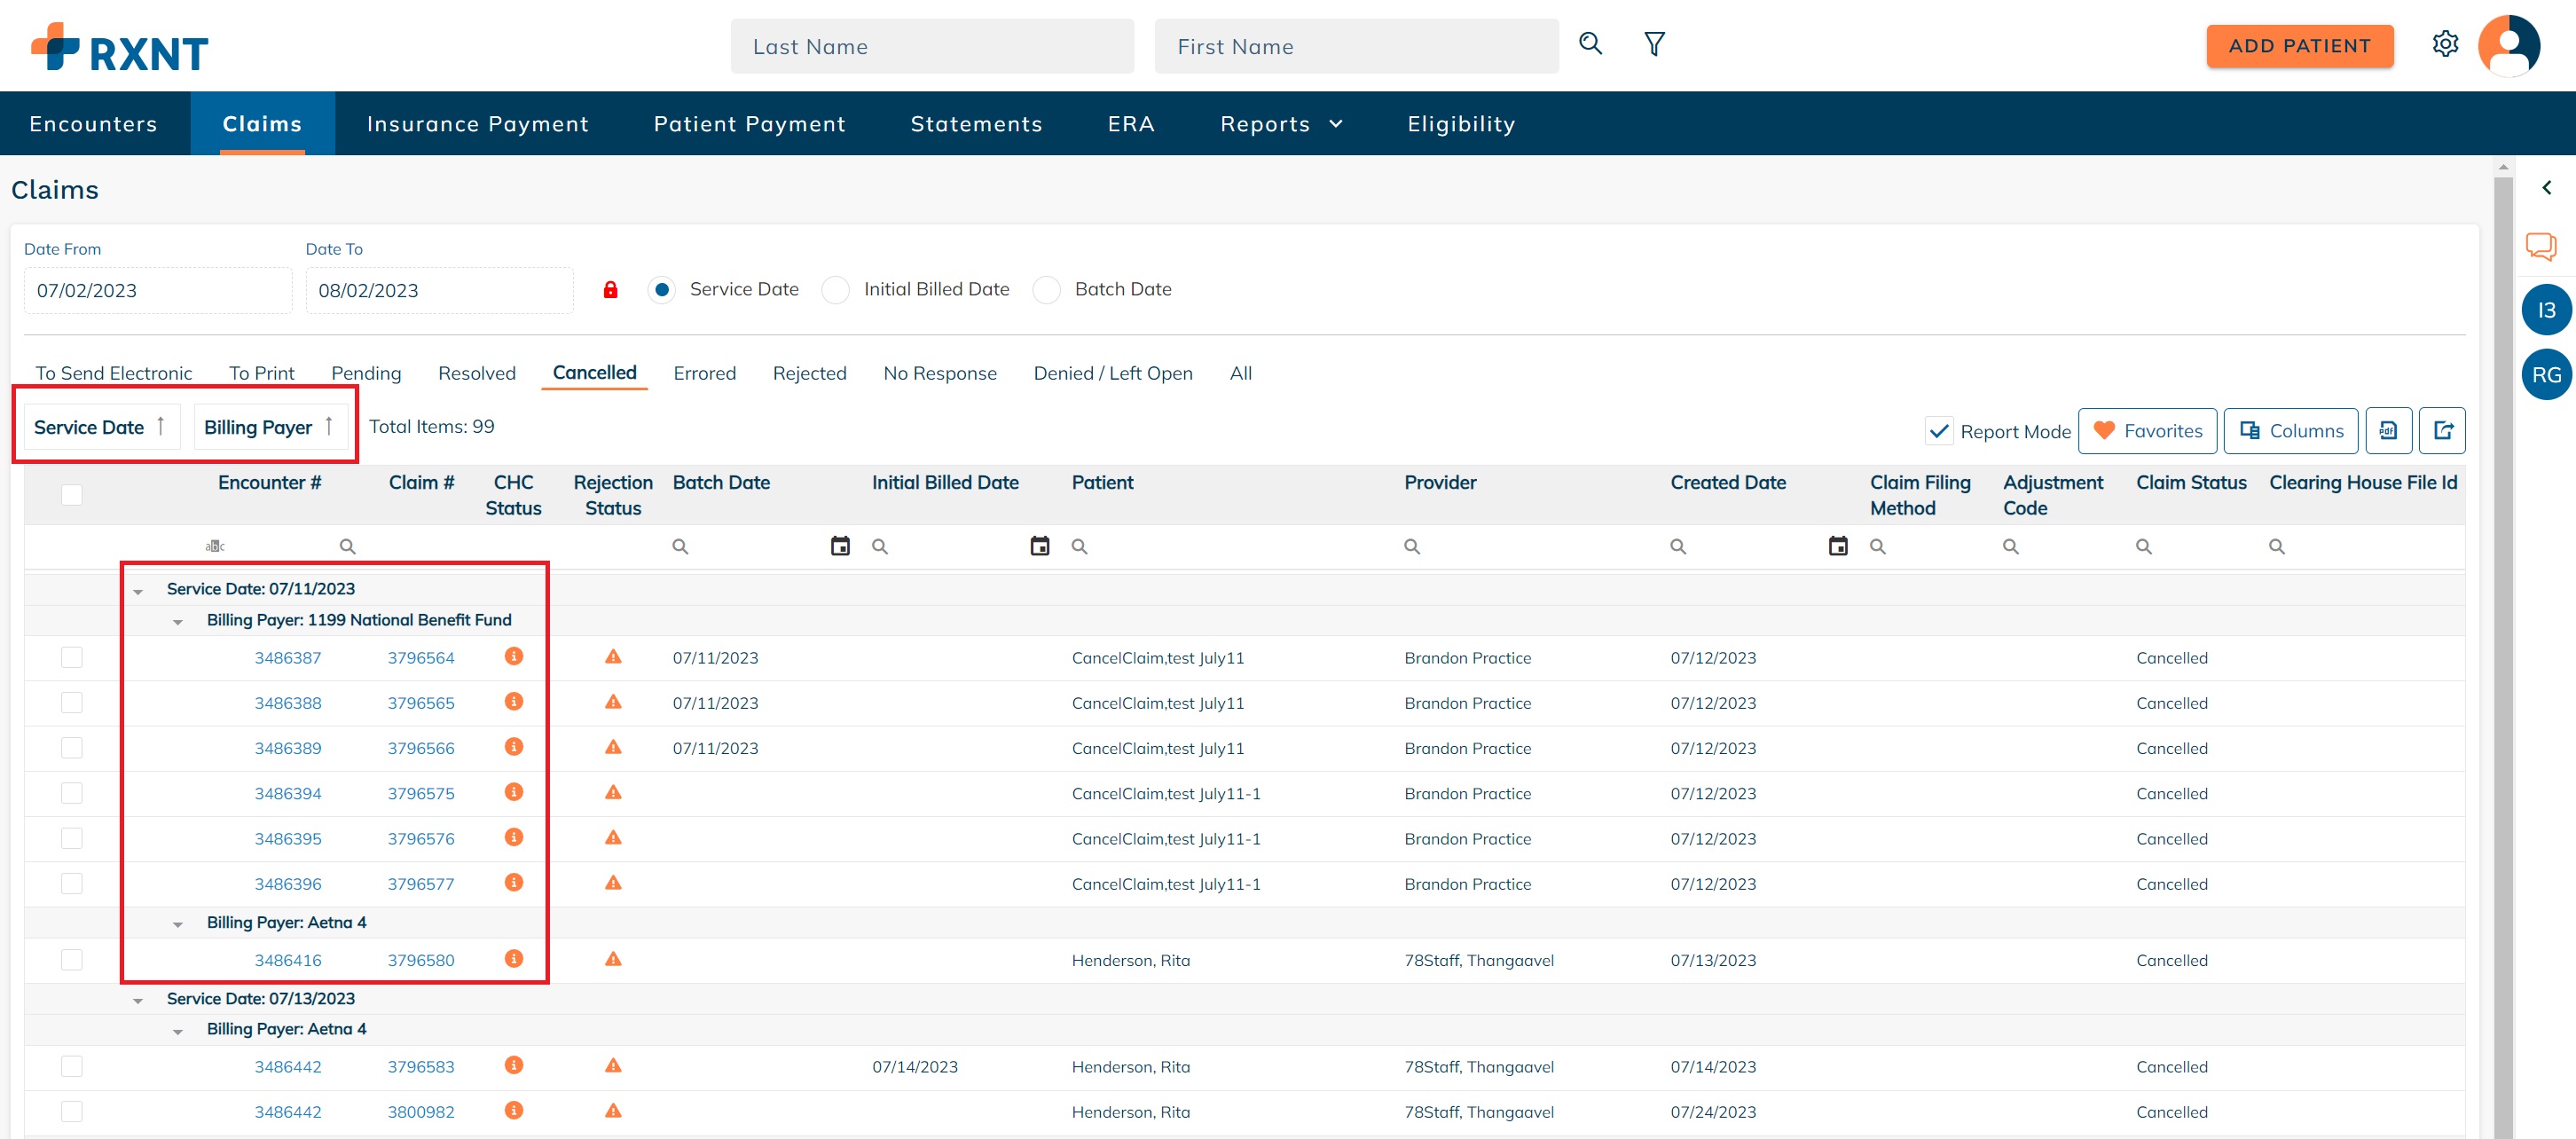Open the chat messages sidebar icon
2576x1139 pixels.
(x=2540, y=246)
